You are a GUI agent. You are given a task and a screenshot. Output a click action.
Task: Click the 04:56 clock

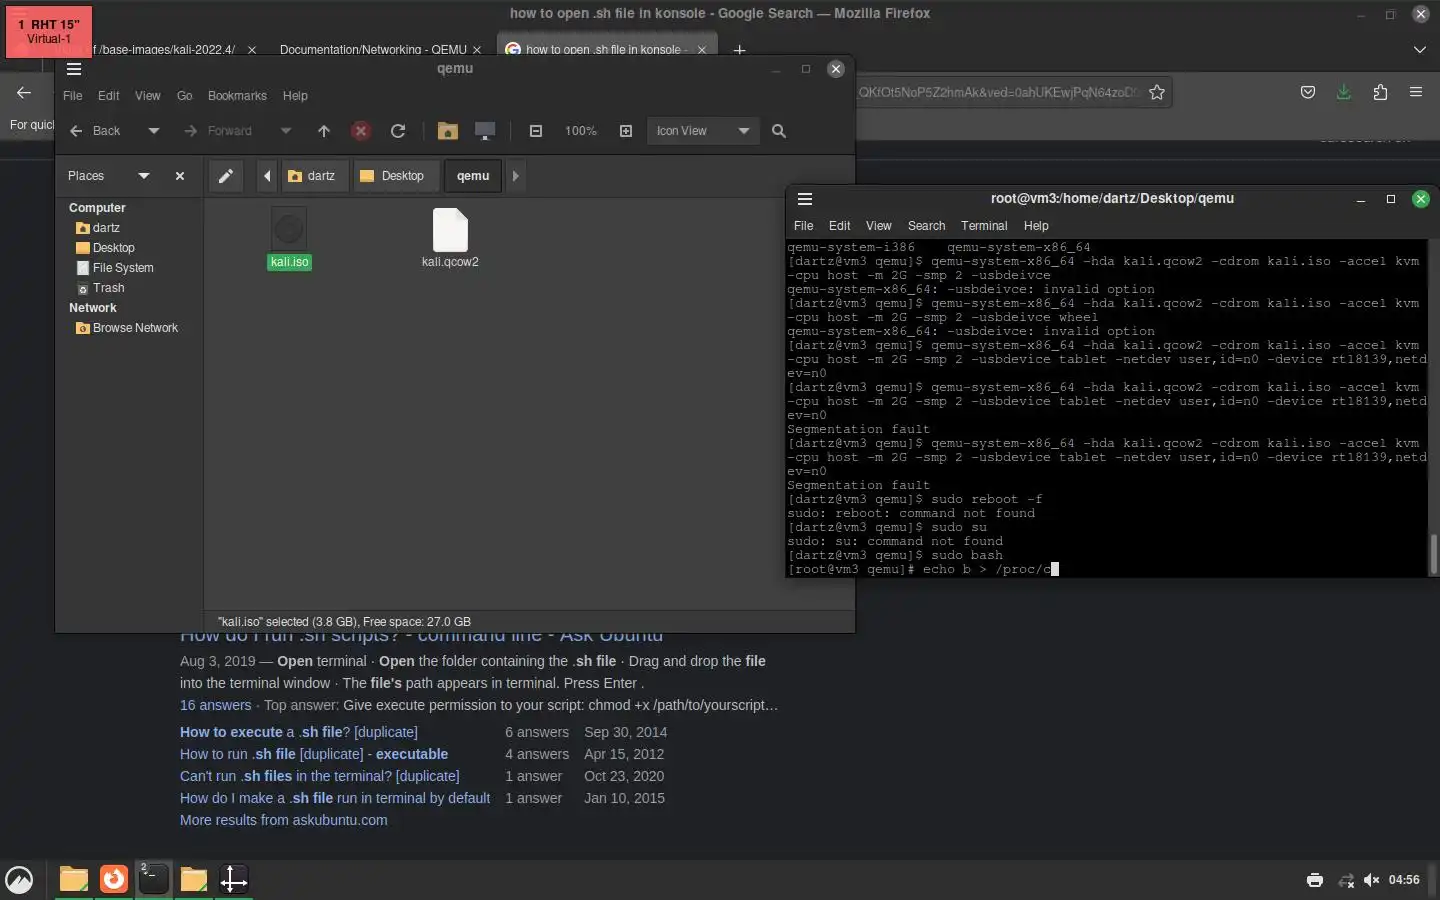pyautogui.click(x=1404, y=880)
